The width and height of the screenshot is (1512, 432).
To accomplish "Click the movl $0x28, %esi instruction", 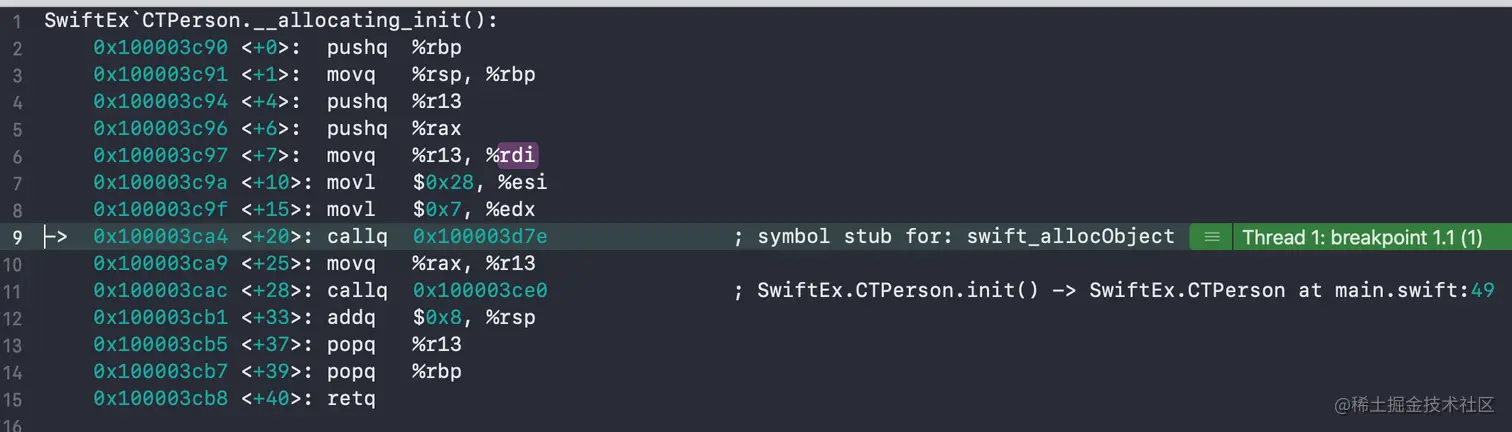I will pyautogui.click(x=437, y=183).
